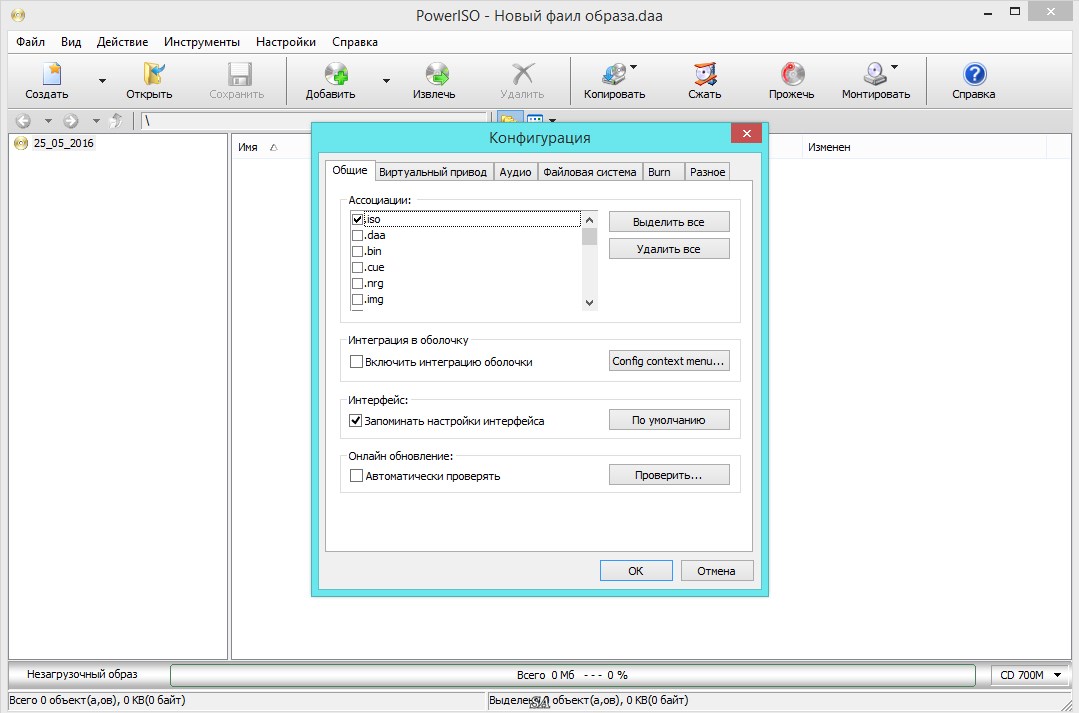Click the Выделить все button
The width and height of the screenshot is (1079, 713).
pyautogui.click(x=669, y=222)
